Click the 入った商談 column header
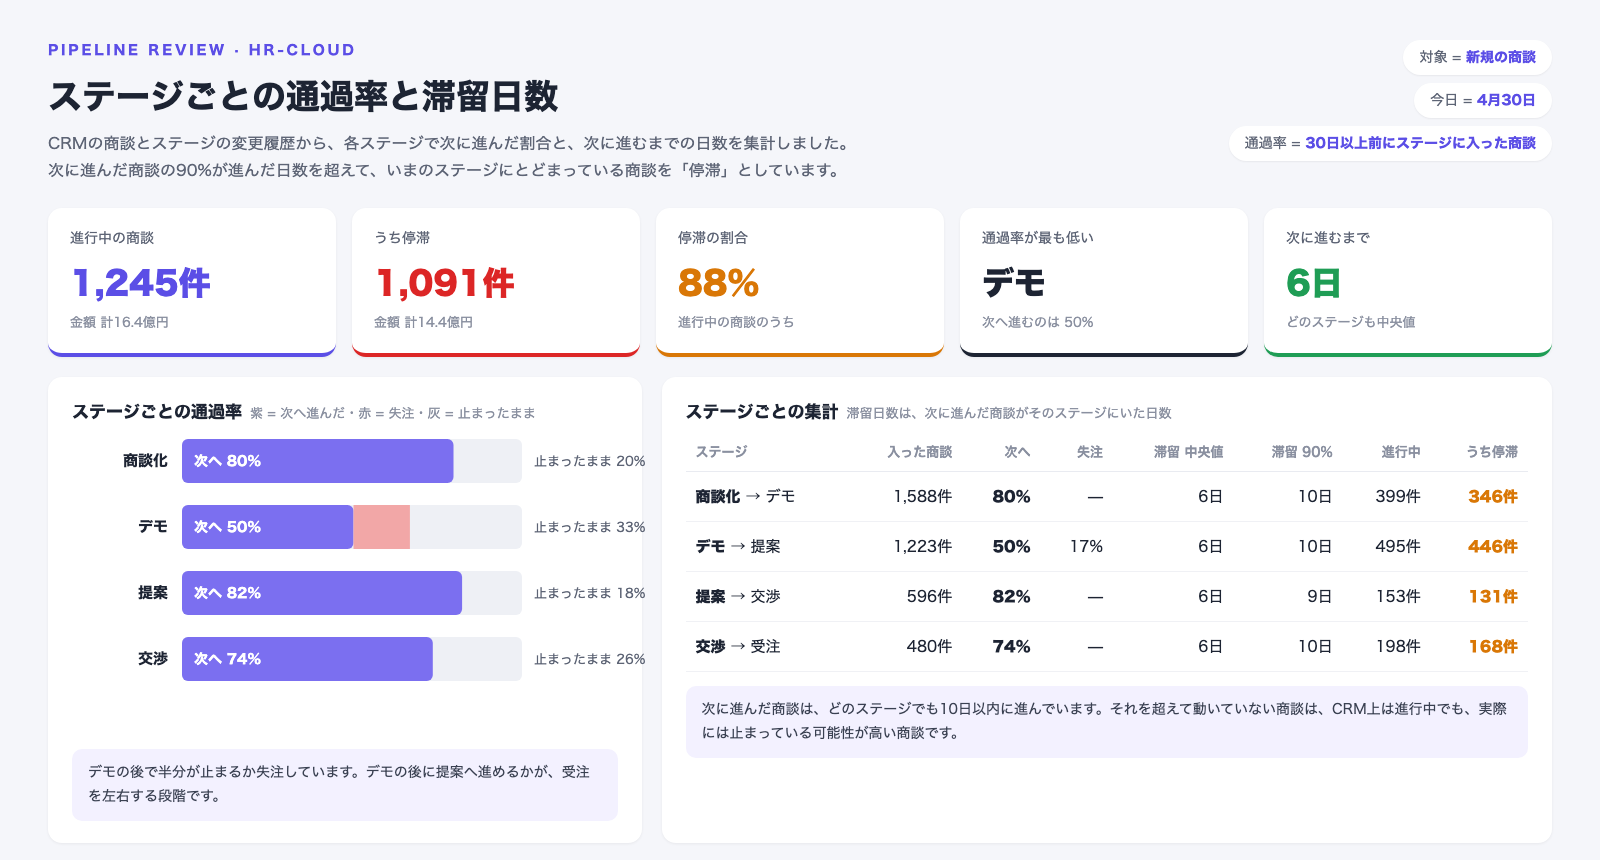The width and height of the screenshot is (1600, 860). tap(919, 452)
